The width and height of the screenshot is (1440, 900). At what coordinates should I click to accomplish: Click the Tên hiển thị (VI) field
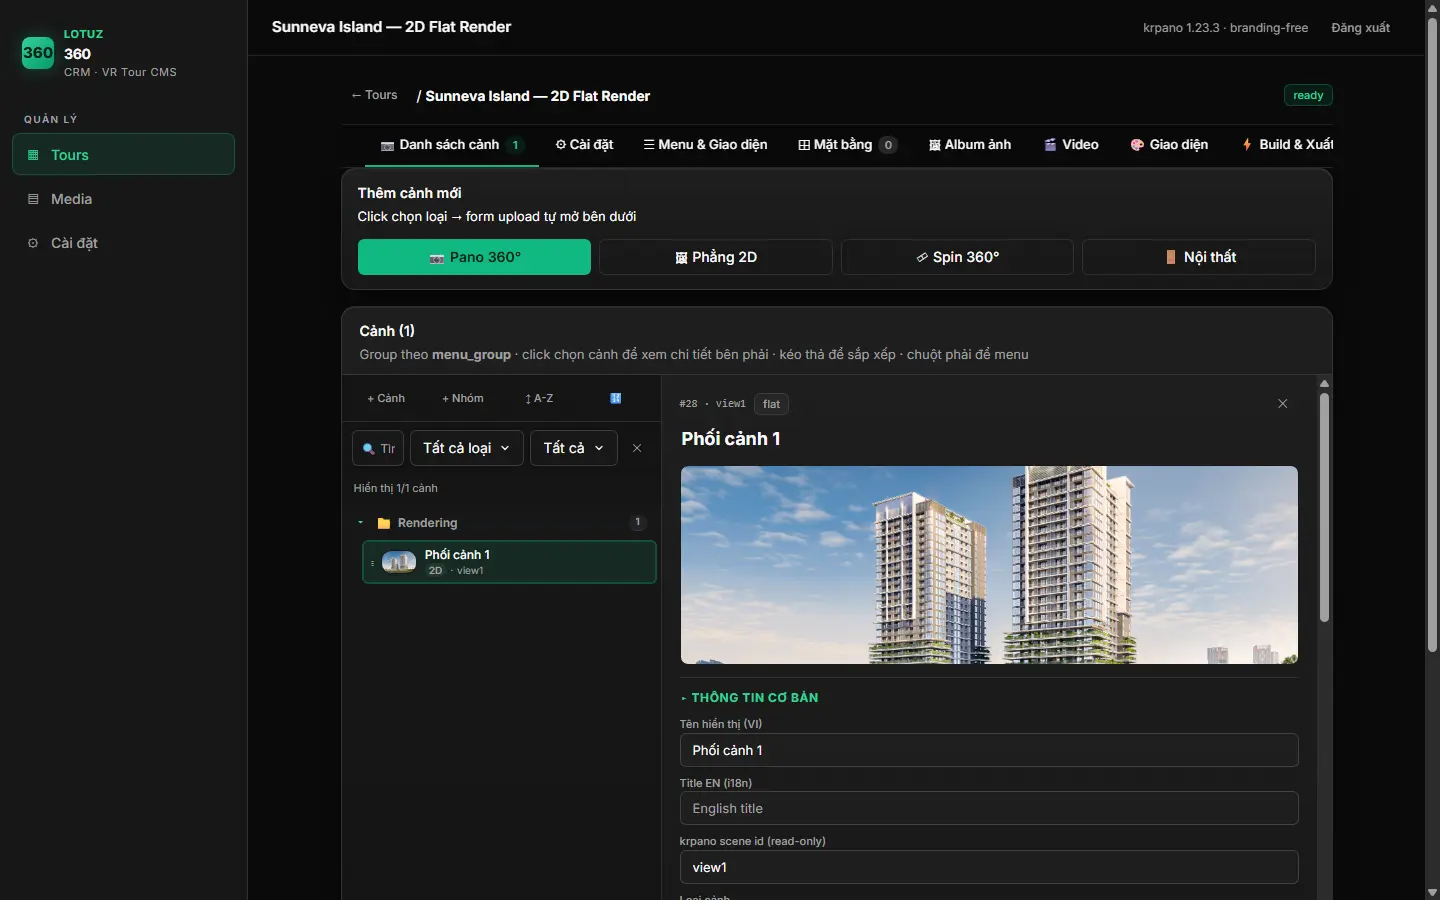(x=989, y=750)
